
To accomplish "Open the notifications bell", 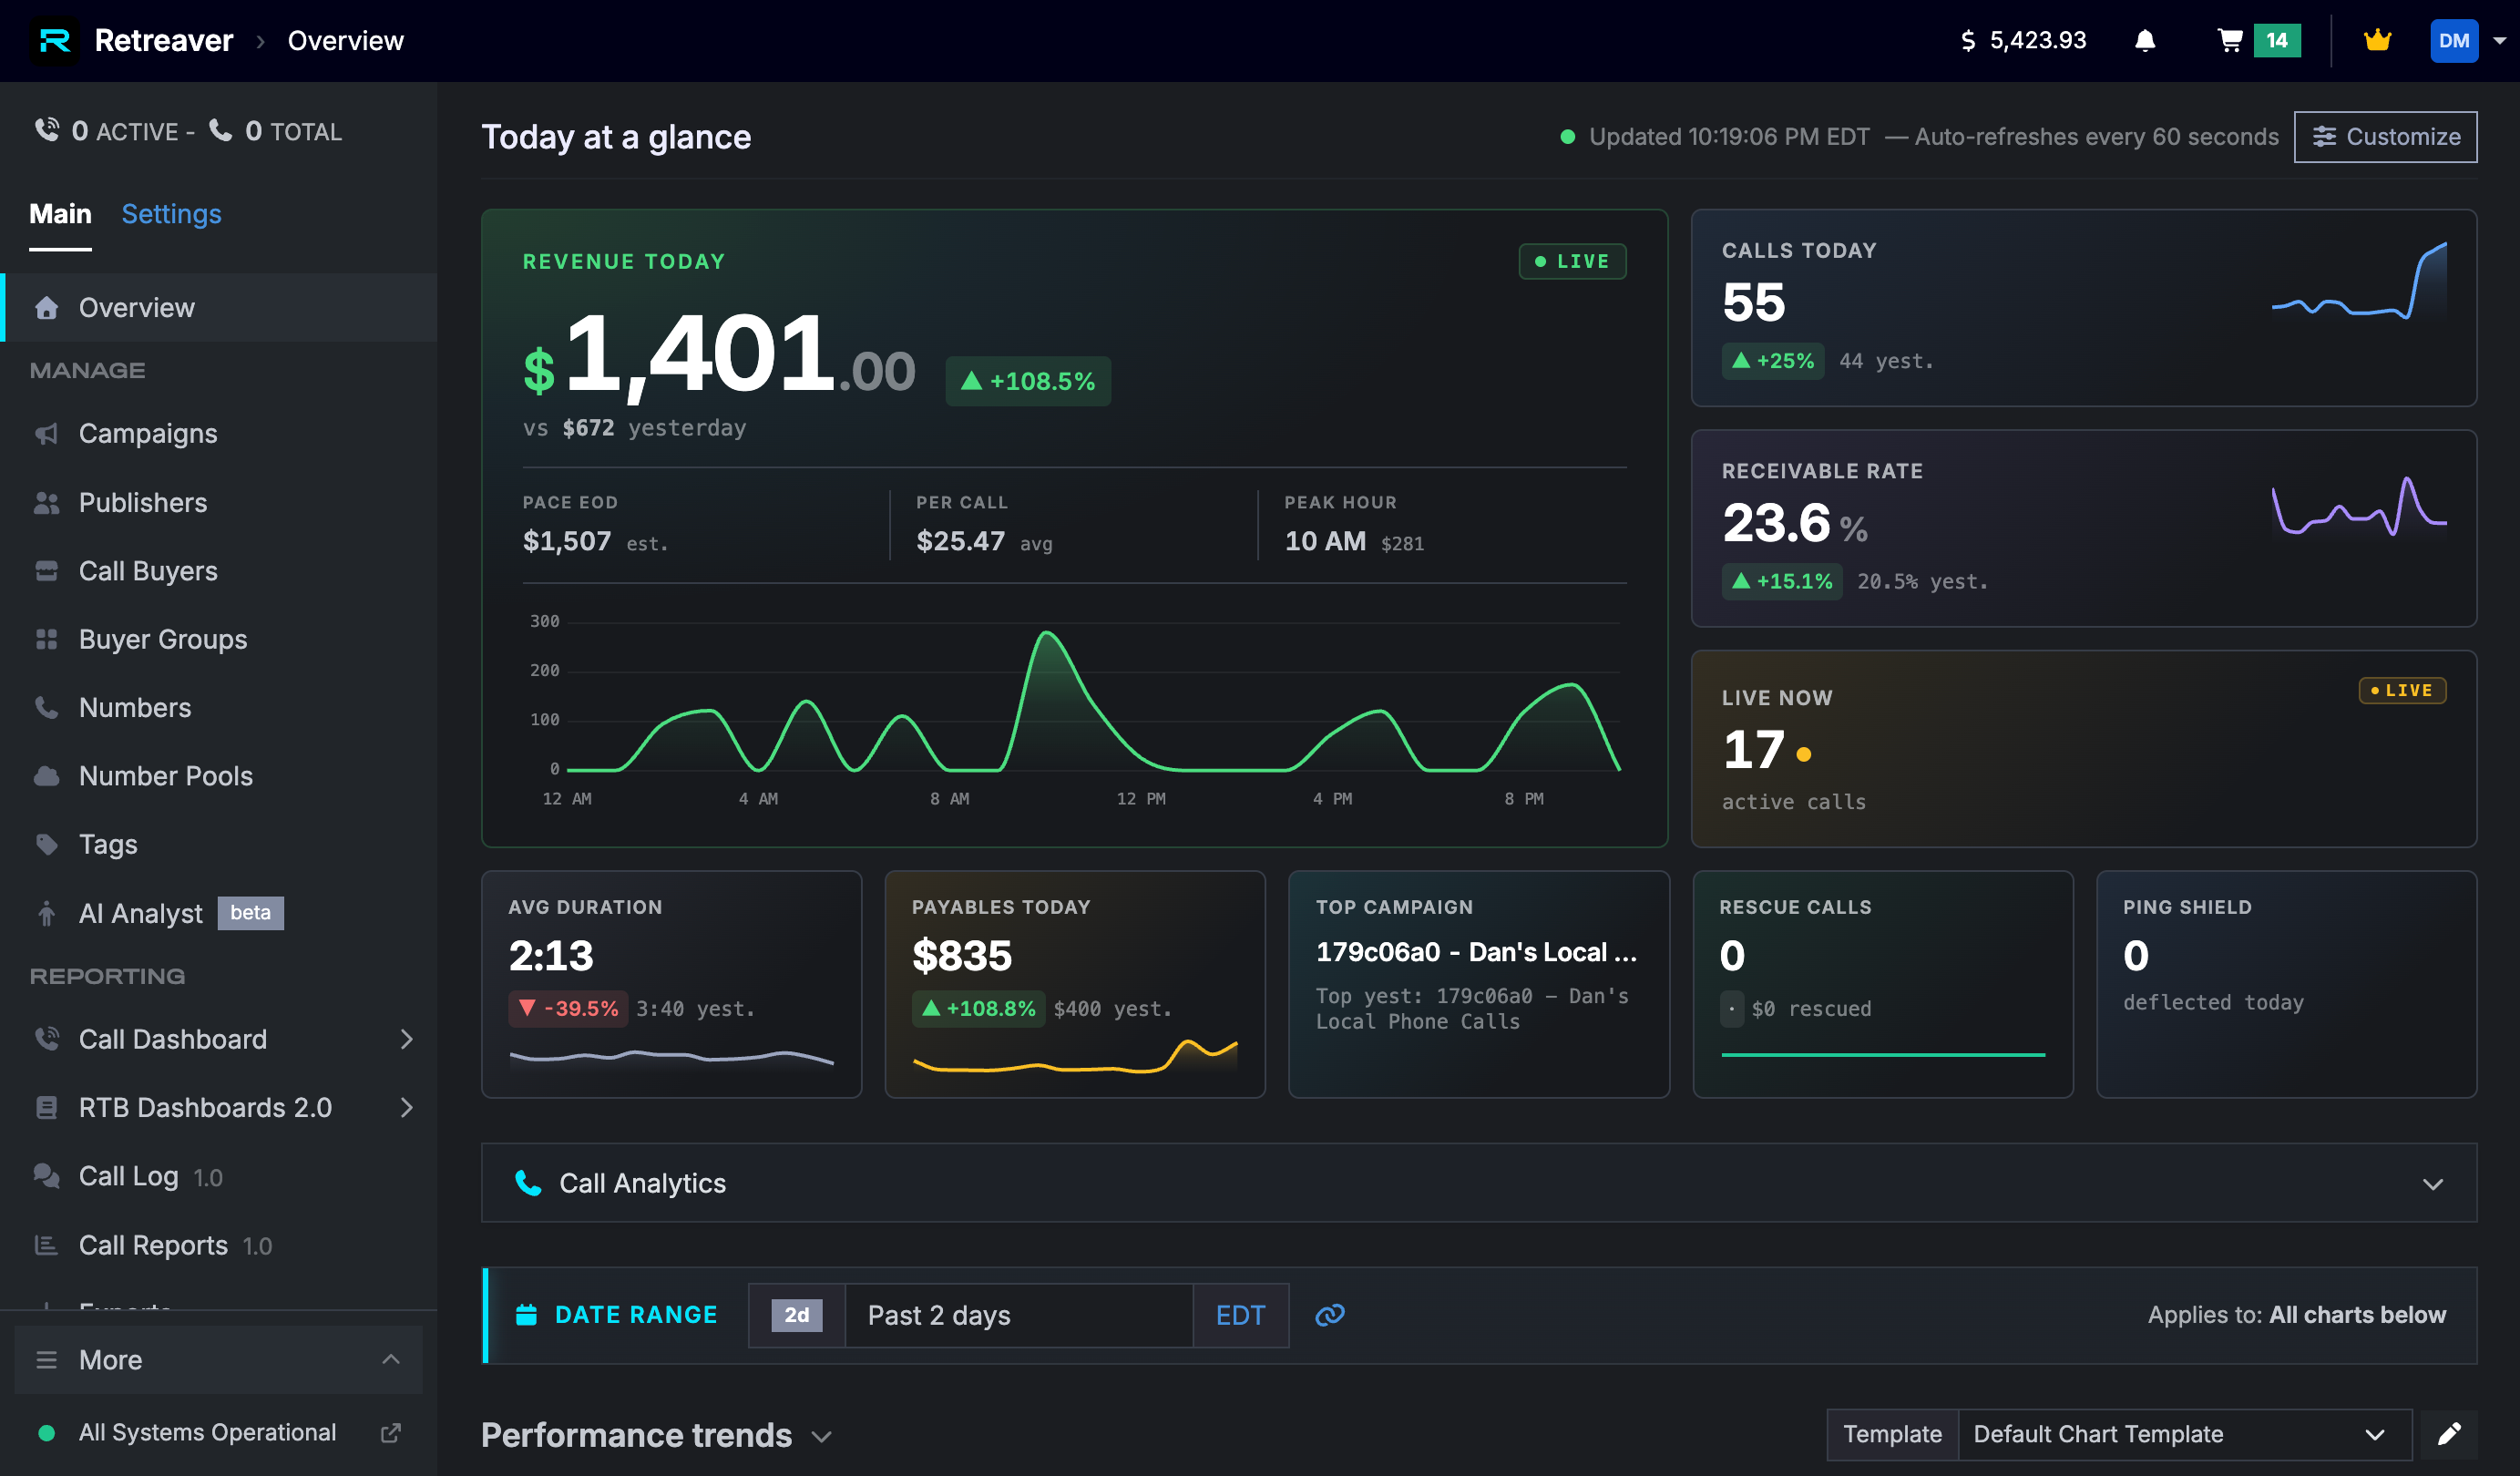I will click(x=2144, y=41).
